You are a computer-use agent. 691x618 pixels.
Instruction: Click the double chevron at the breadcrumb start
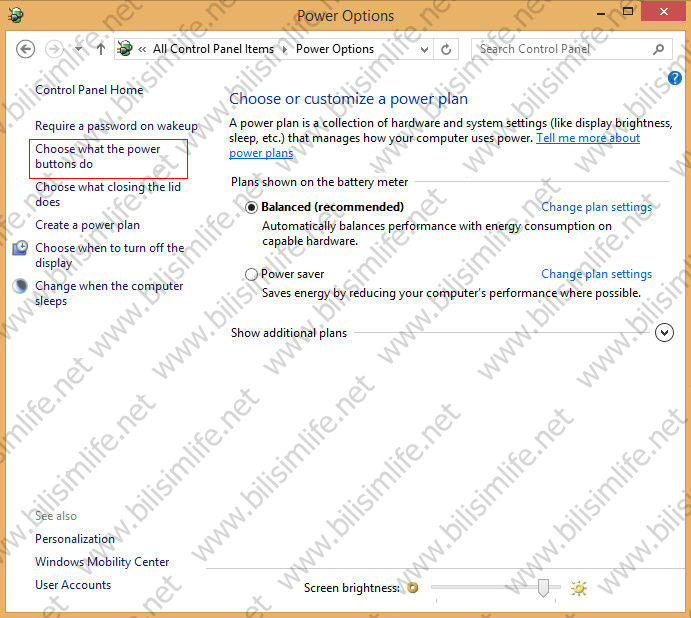[142, 49]
